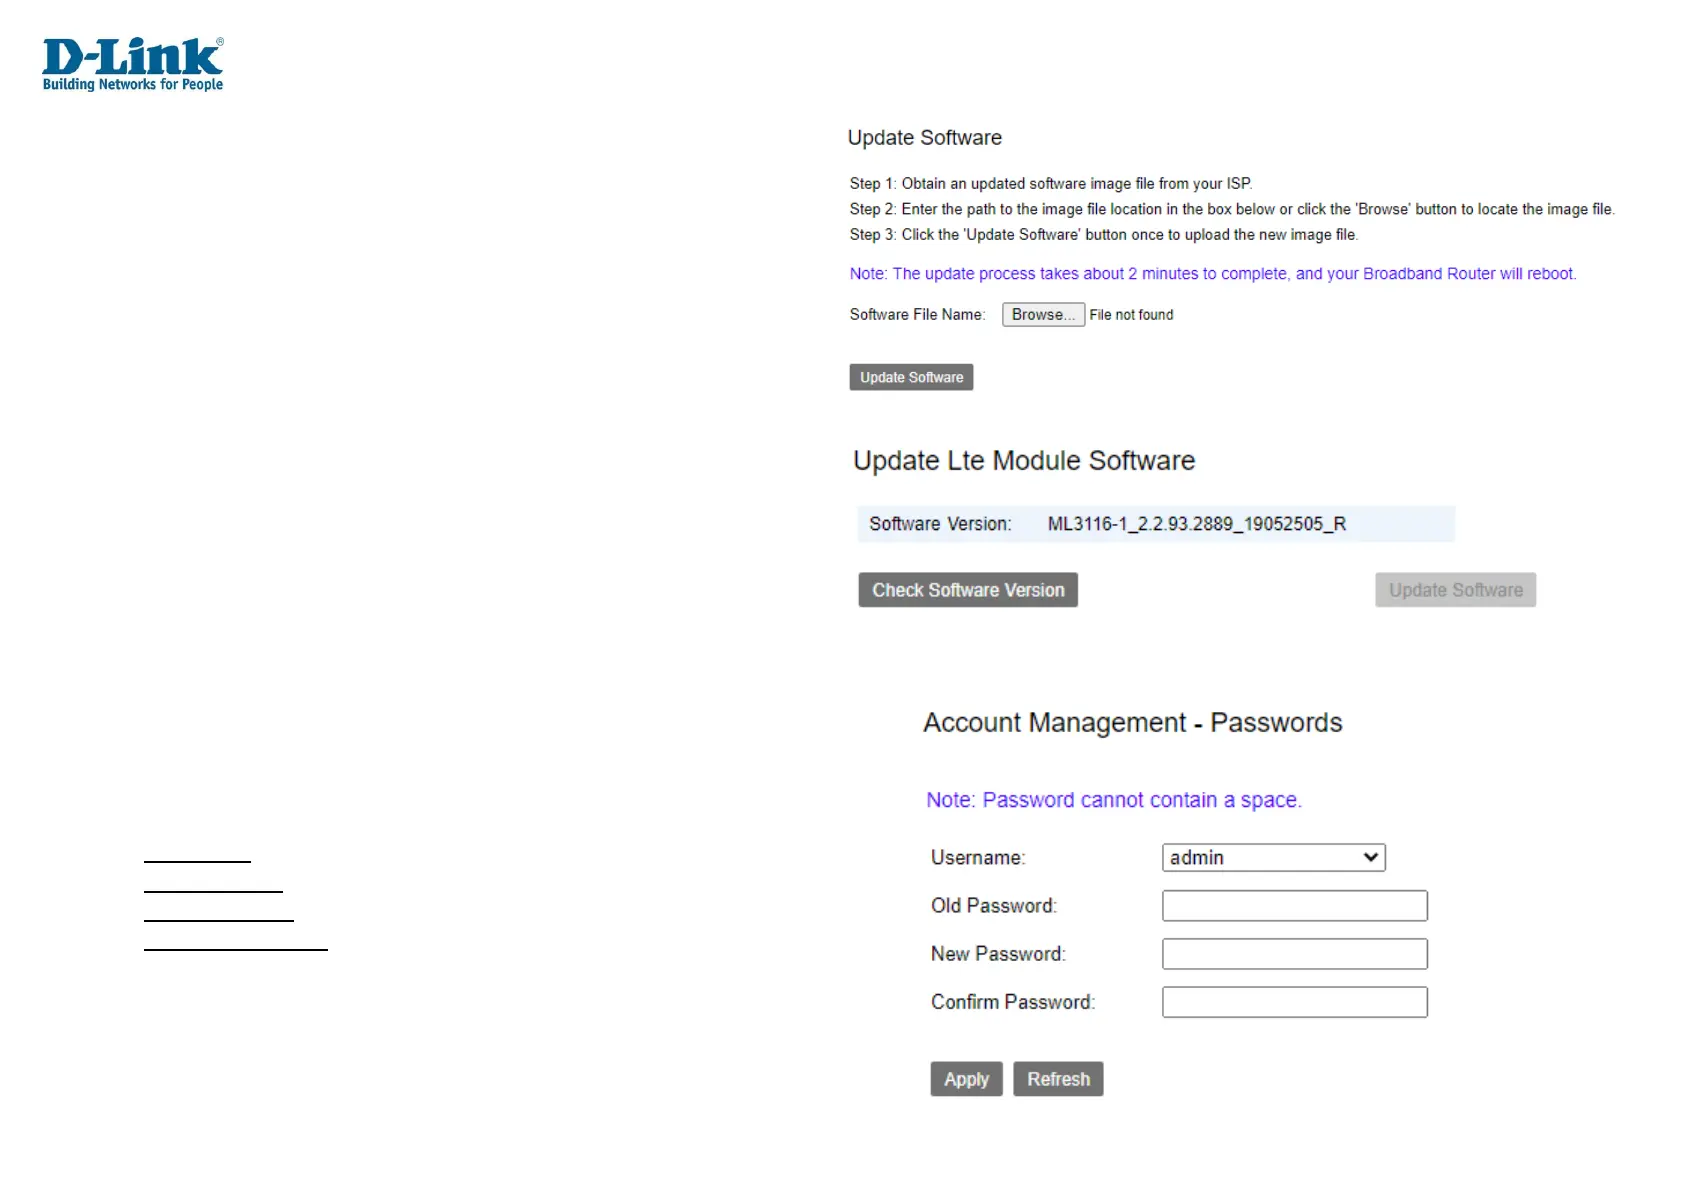The image size is (1684, 1191).
Task: Click the Apply button
Action: (966, 1079)
